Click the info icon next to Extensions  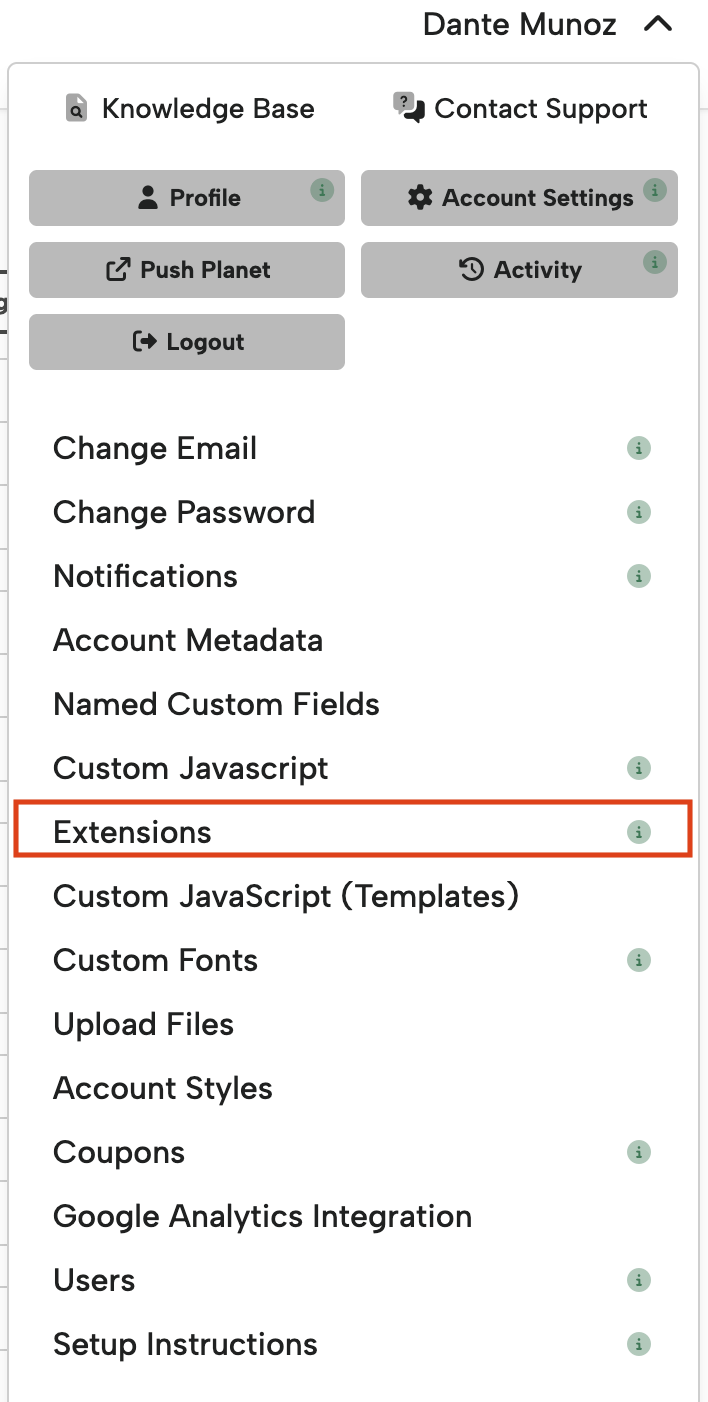click(x=639, y=831)
